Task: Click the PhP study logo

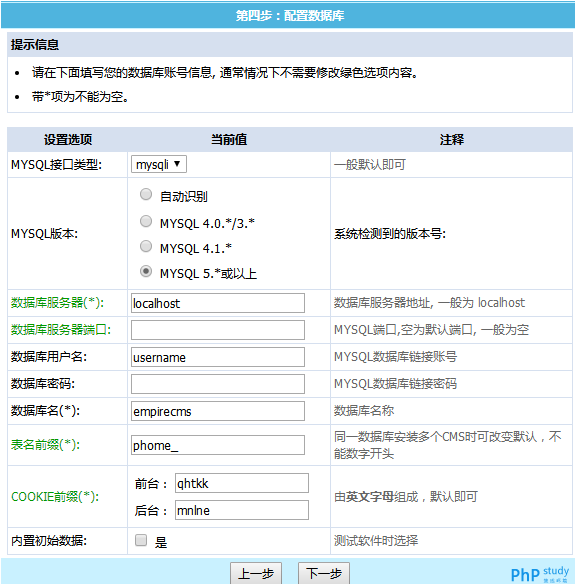Action: 540,574
